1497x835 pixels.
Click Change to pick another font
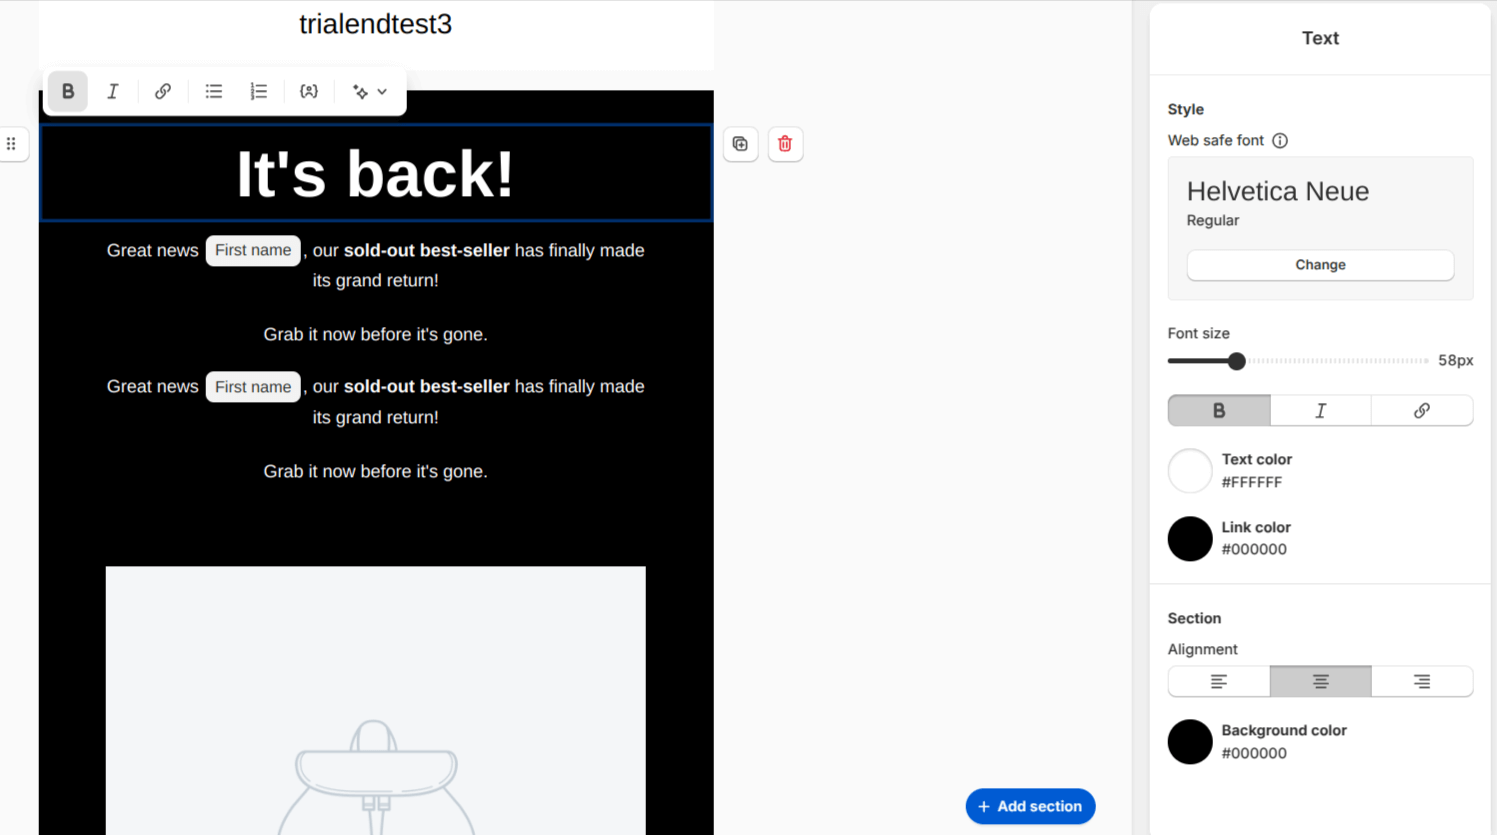coord(1319,265)
